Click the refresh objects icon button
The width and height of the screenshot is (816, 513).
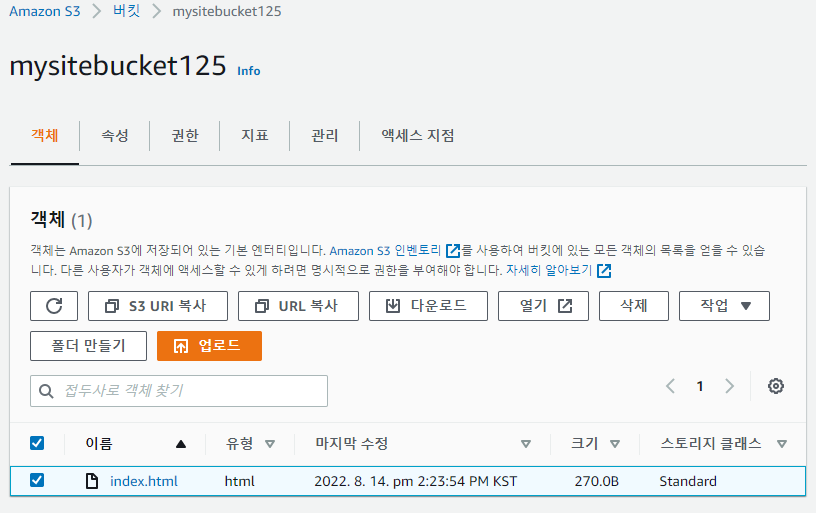(x=54, y=306)
